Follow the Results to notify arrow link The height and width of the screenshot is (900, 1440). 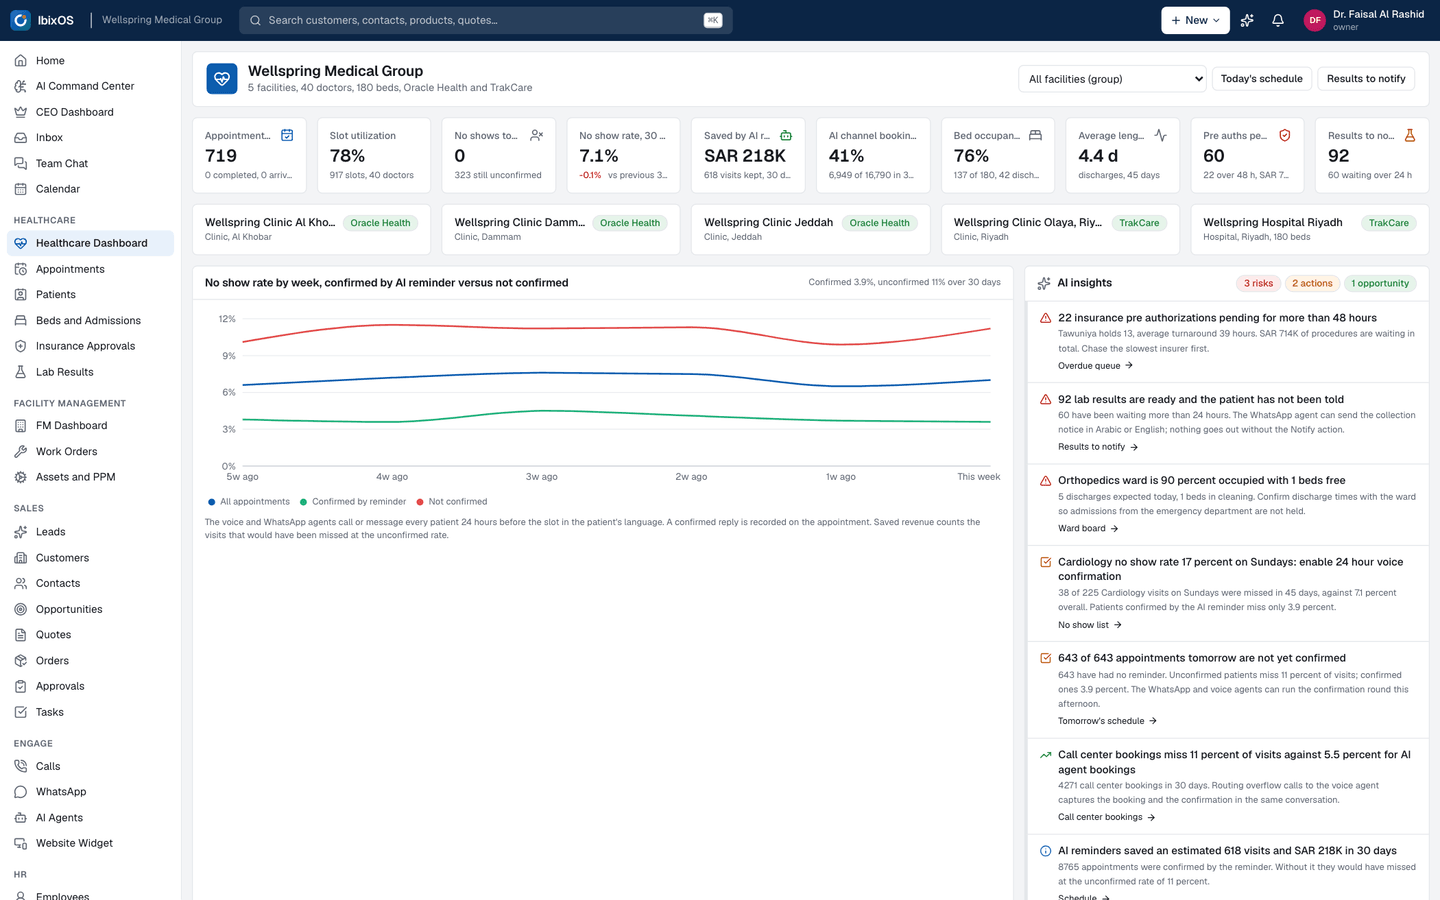tap(1098, 447)
